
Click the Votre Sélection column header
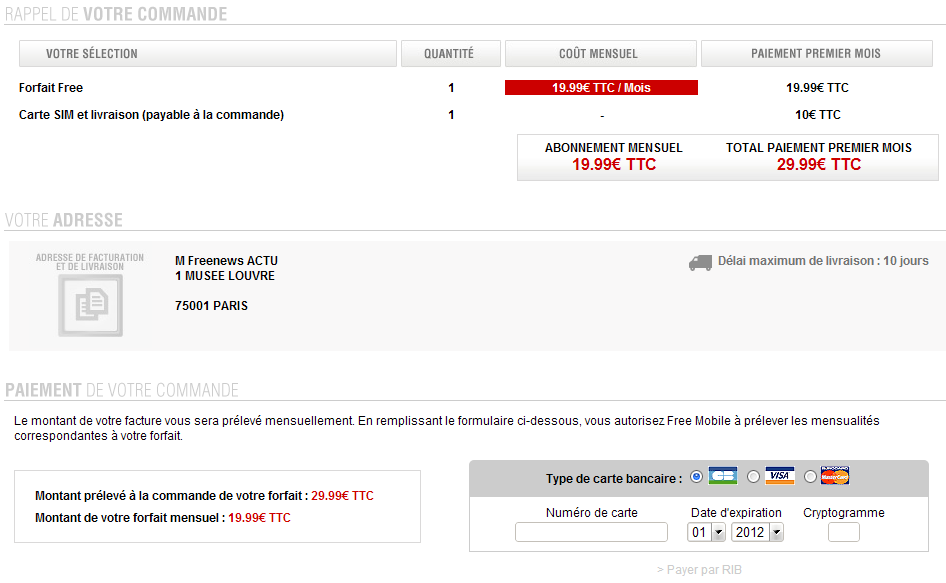point(208,54)
